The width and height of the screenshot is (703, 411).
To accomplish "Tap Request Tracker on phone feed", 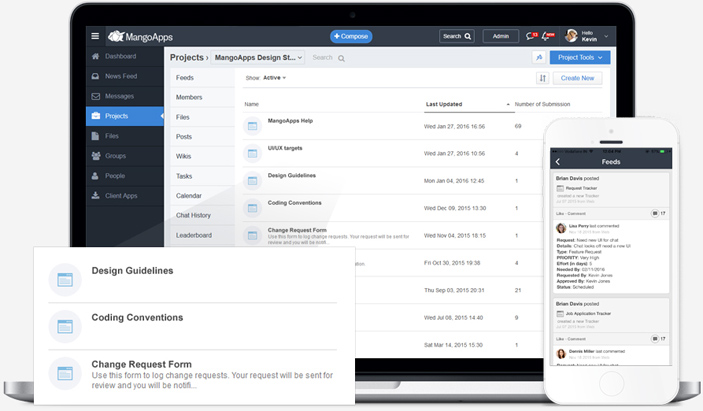I will pos(581,188).
